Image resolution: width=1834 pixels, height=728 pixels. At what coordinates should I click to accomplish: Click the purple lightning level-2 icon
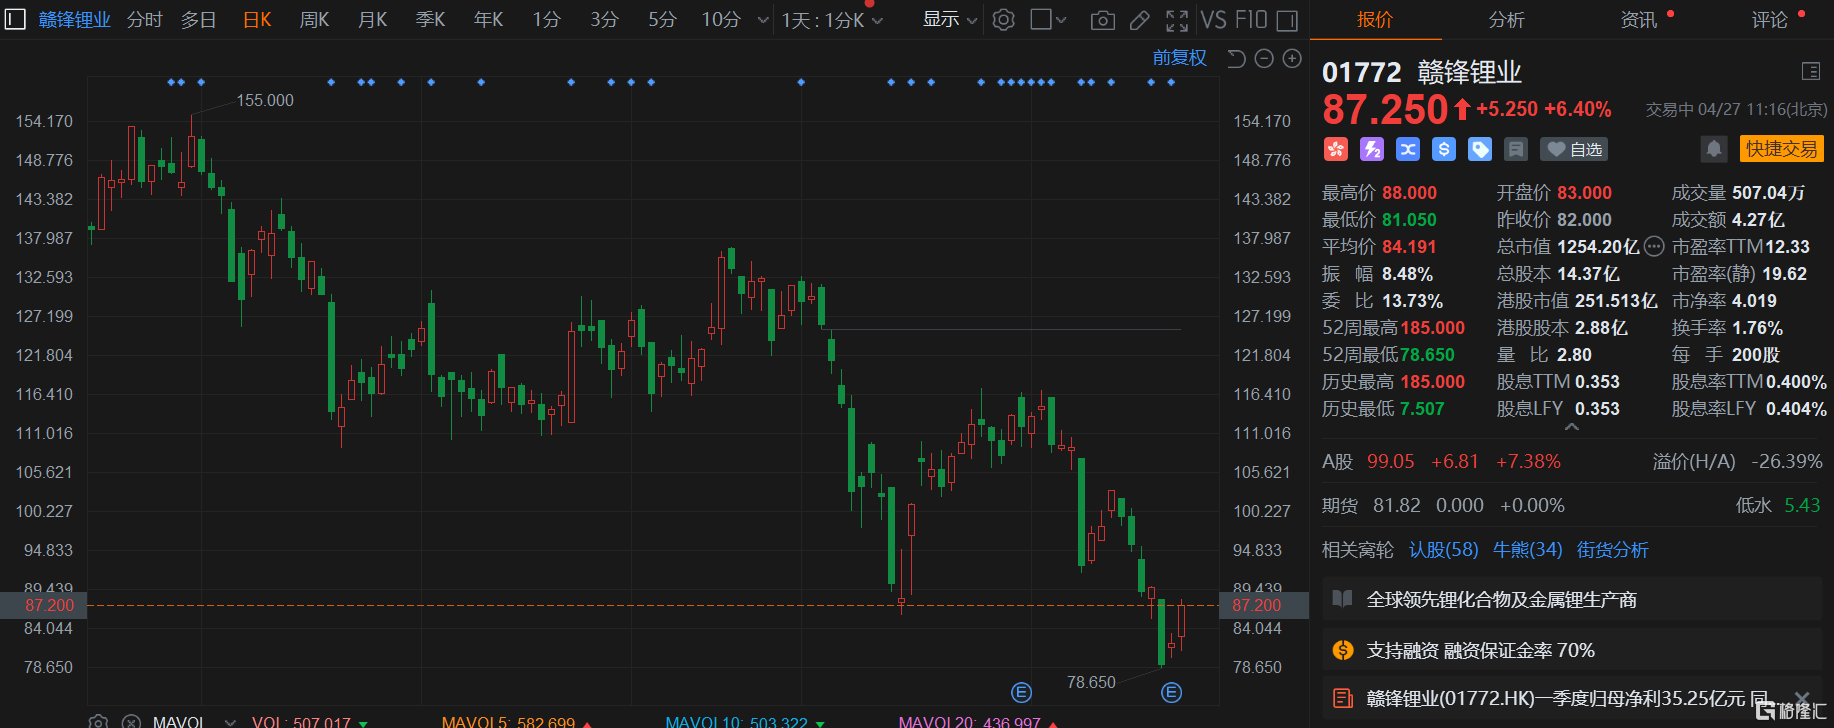[1372, 149]
